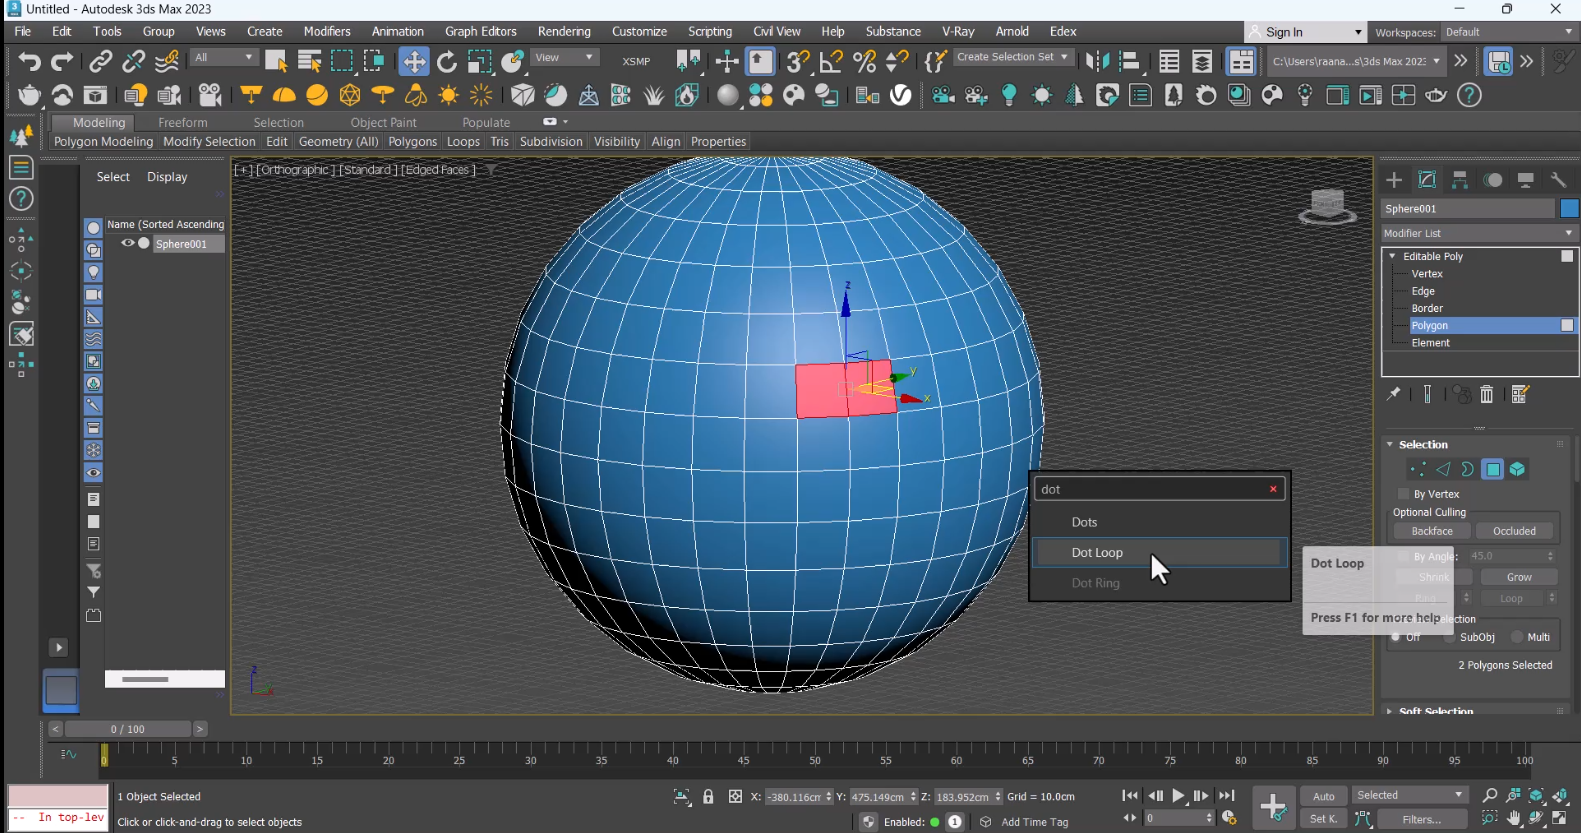Viewport: 1581px width, 833px height.
Task: Collapse the Editable Poly tree
Action: coord(1392,256)
